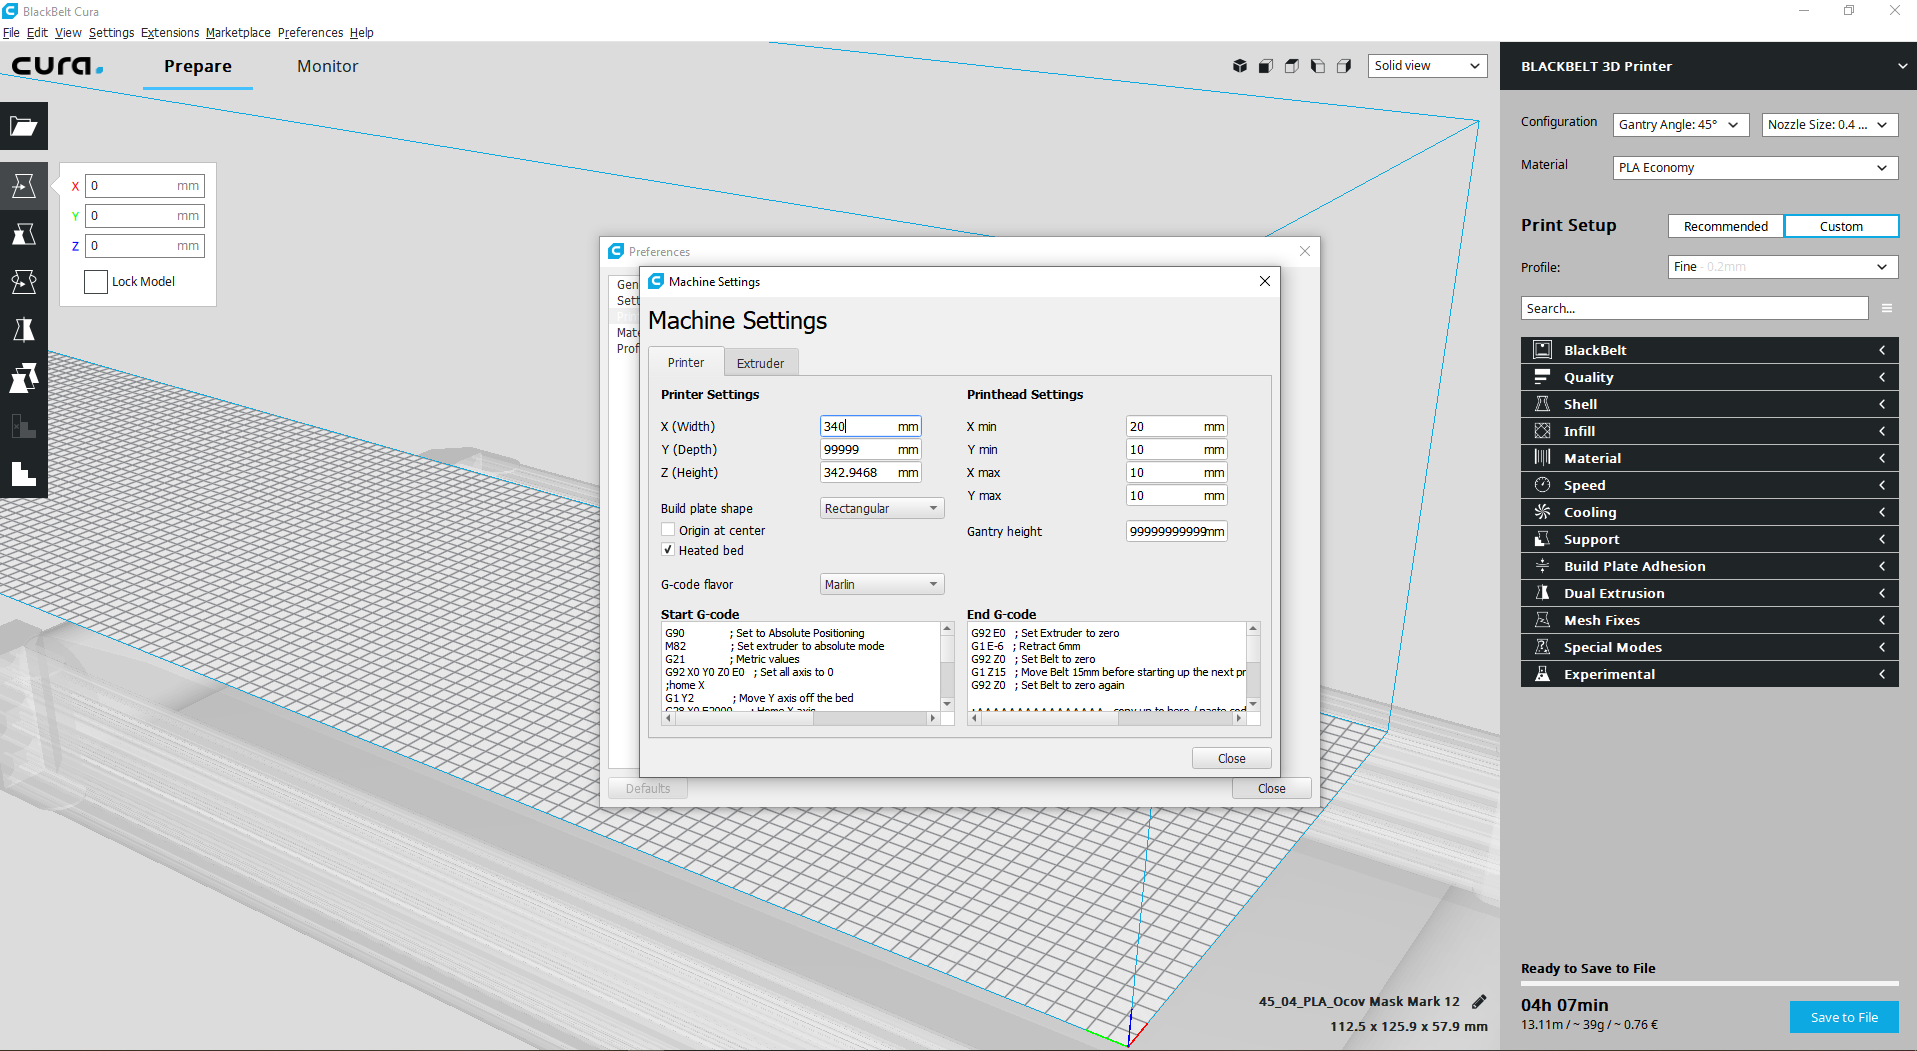Select the Mirror tool icon
Viewport: 1917px width, 1051px height.
(x=24, y=330)
